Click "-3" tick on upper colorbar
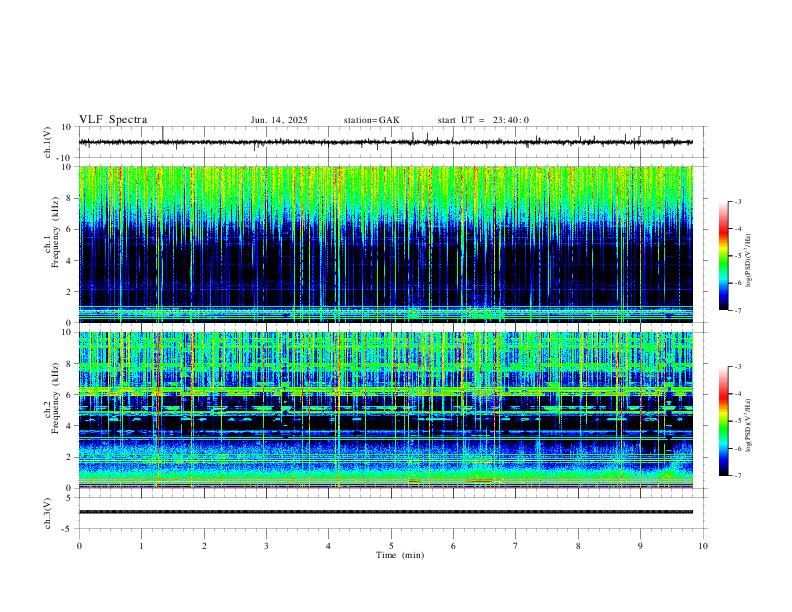The image size is (792, 612). [x=738, y=201]
